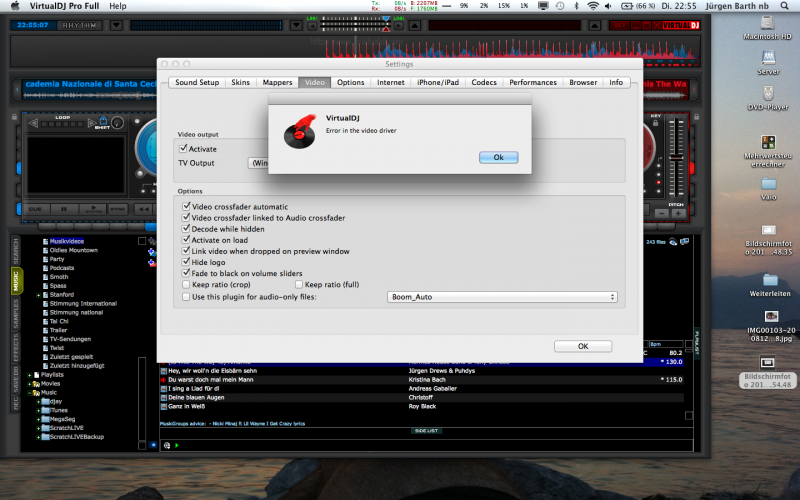800x500 pixels.
Task: Click the green play arrow in the bottom bar
Action: point(177,445)
